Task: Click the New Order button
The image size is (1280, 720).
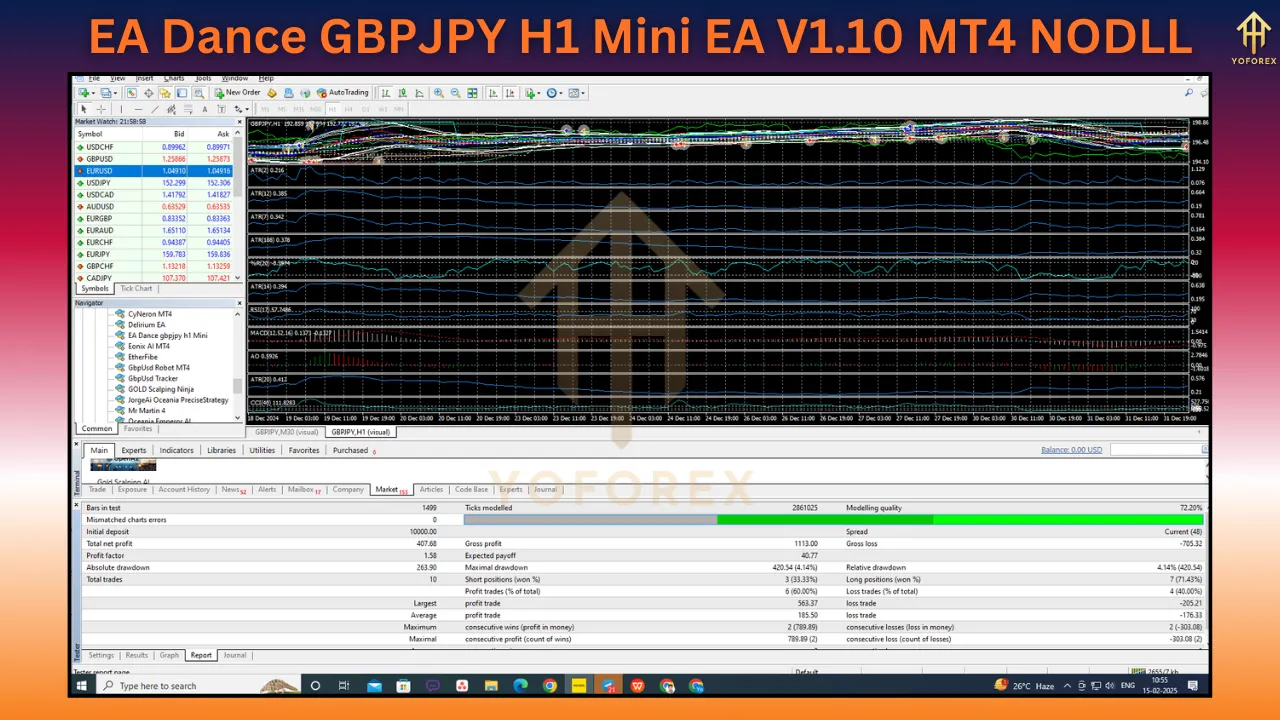Action: coord(237,92)
